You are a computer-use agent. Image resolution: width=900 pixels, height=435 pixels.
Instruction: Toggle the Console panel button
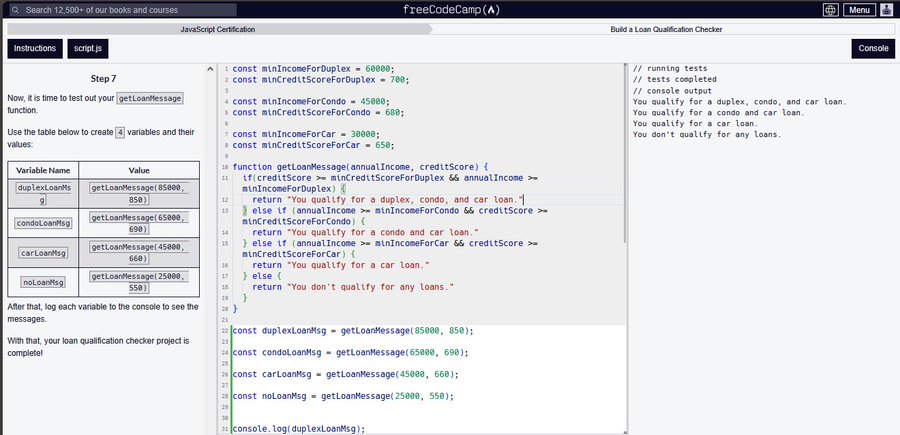[873, 49]
